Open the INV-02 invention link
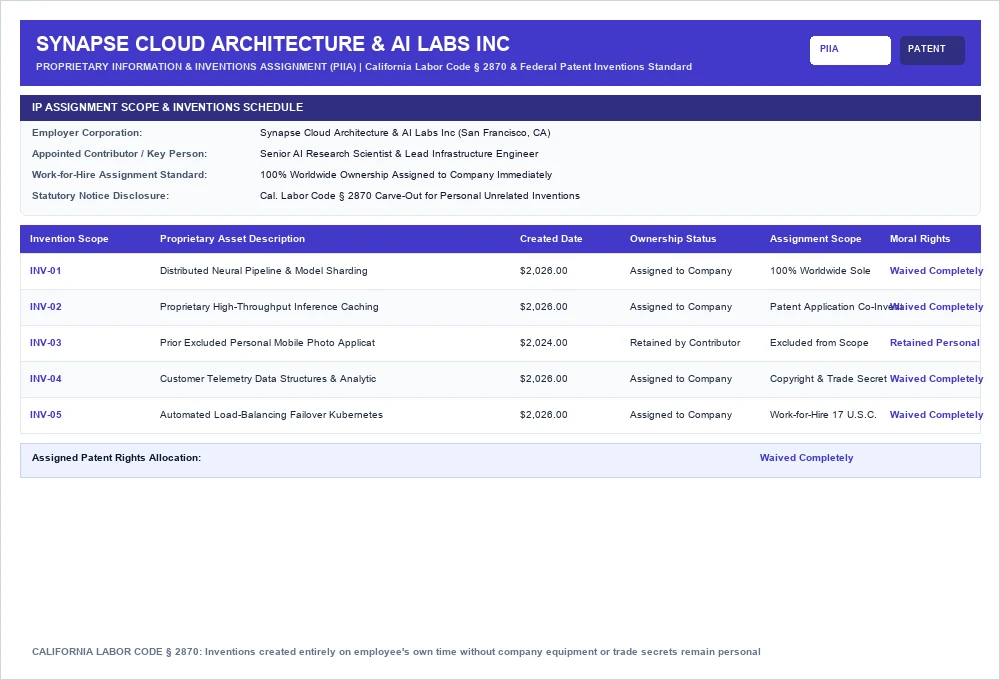 [x=45, y=307]
